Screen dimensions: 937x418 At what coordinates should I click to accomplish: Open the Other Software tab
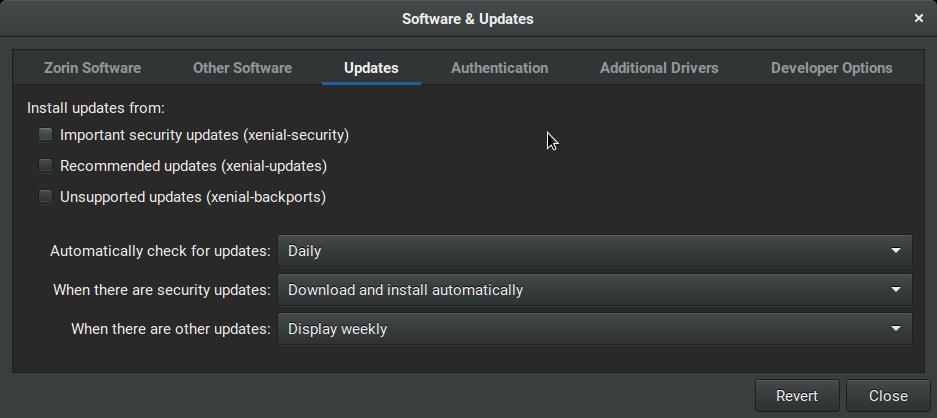242,68
